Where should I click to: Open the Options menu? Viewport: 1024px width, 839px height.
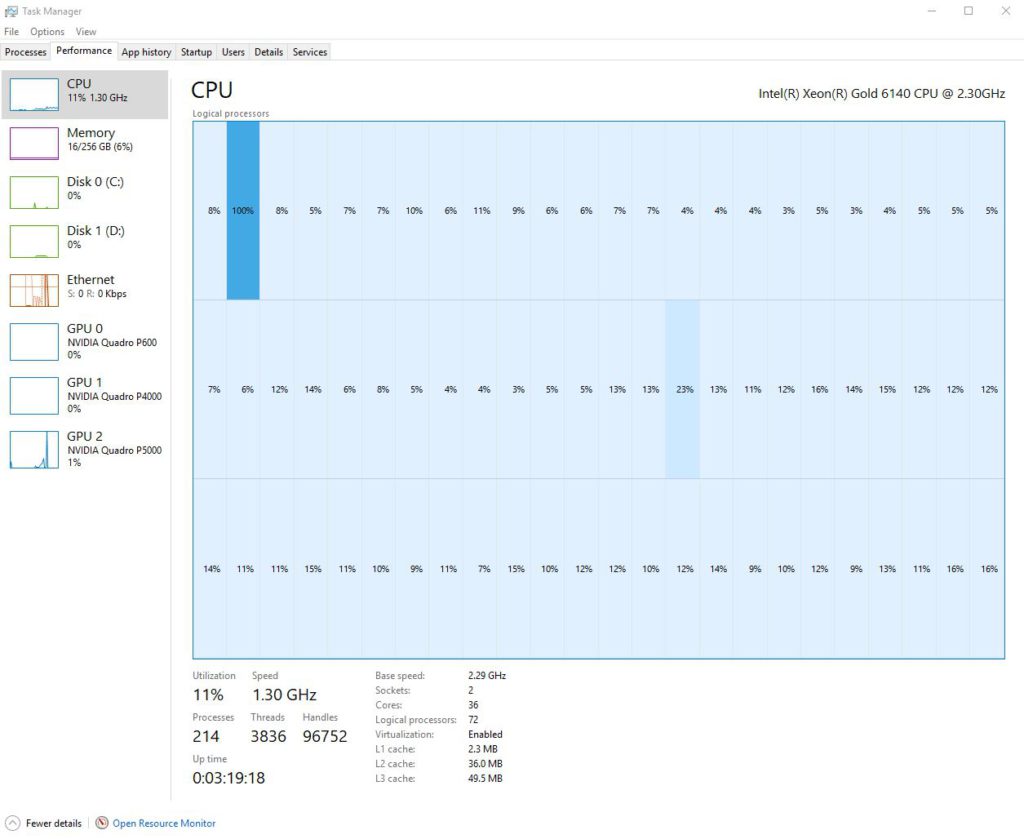pos(47,32)
